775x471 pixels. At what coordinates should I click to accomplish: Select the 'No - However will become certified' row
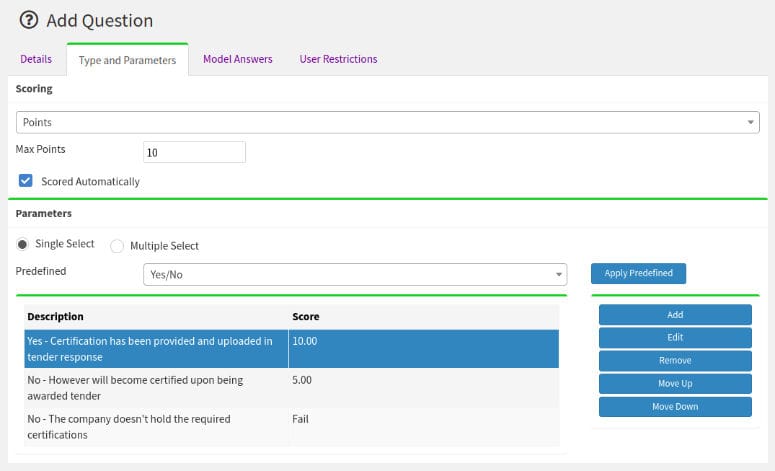pos(150,387)
